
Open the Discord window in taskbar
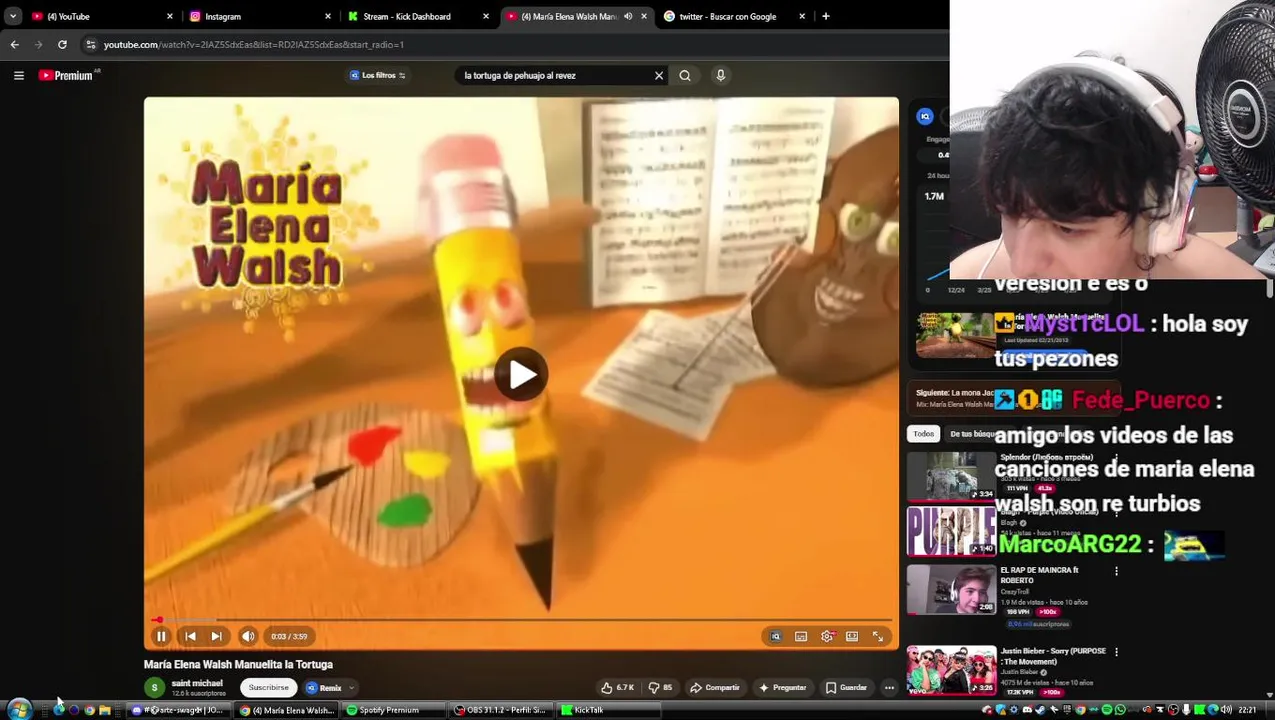click(178, 710)
